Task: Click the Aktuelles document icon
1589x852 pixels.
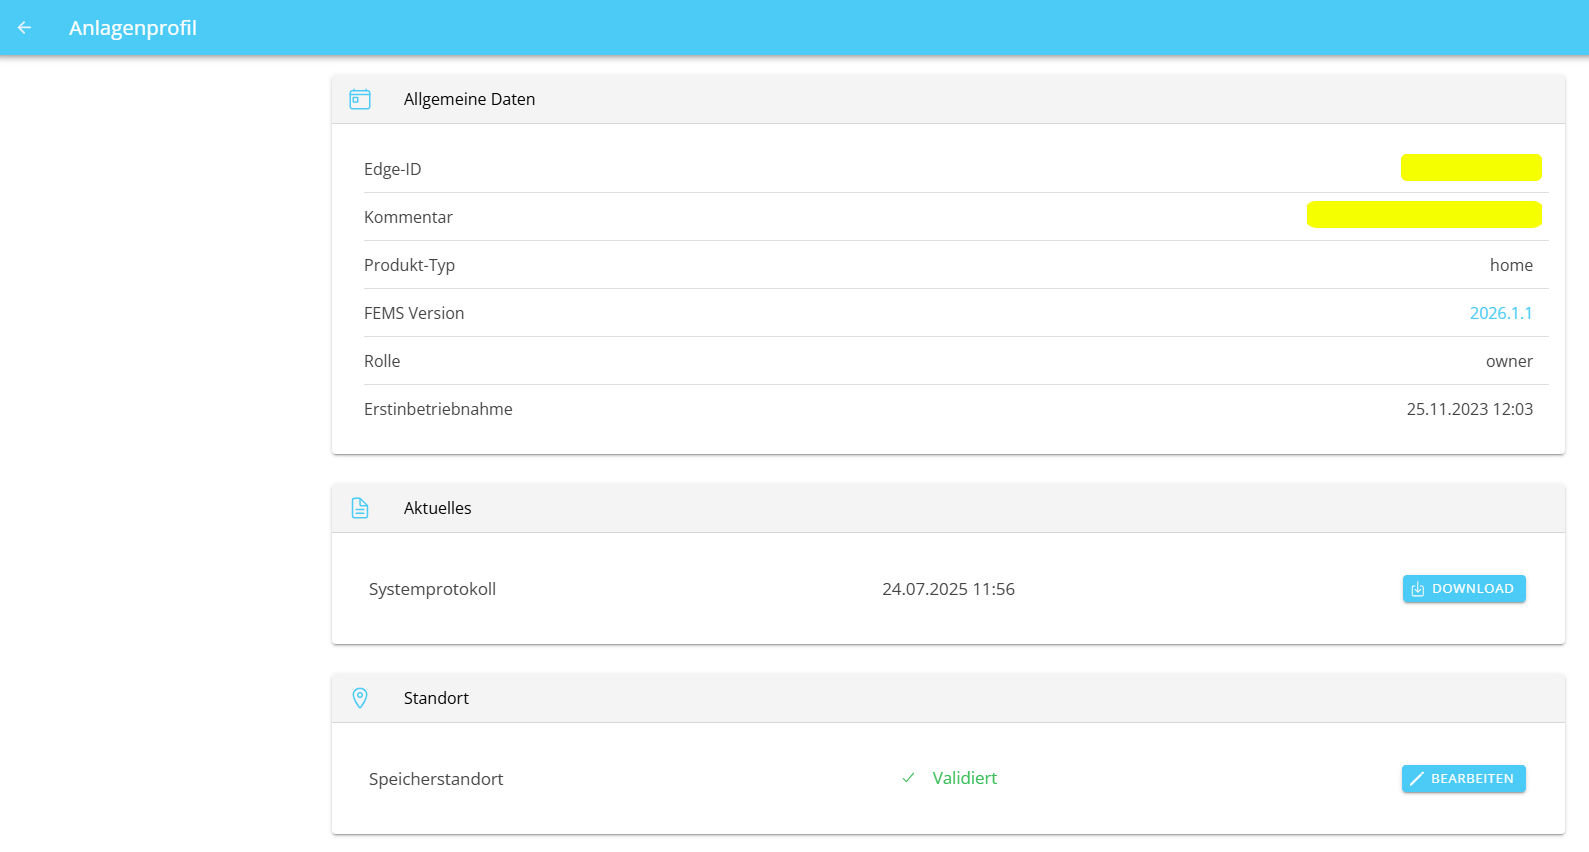Action: [360, 508]
